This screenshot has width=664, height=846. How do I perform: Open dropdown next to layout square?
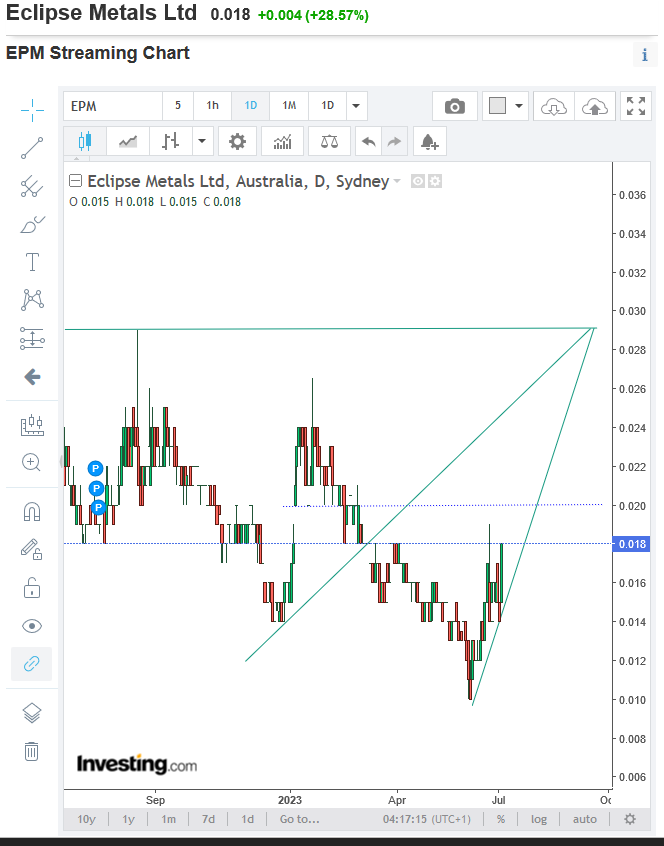519,106
